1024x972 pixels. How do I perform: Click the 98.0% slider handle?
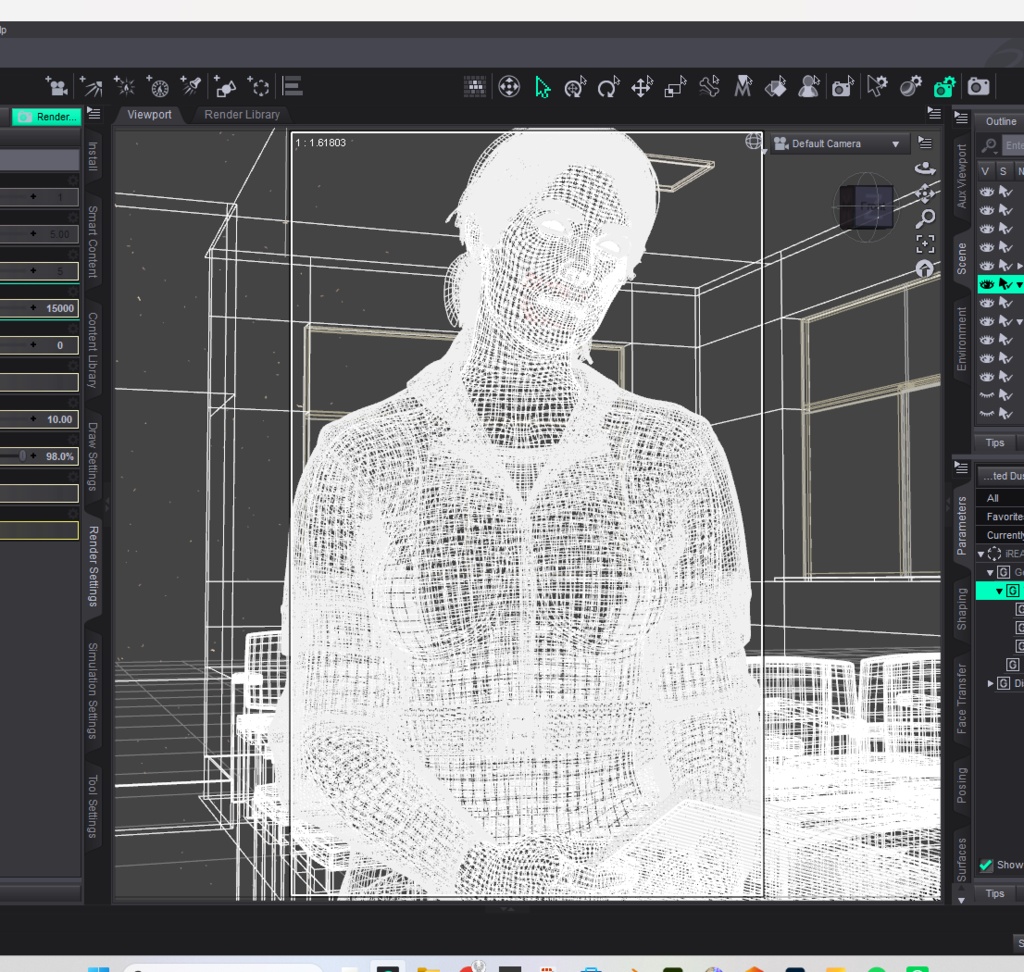coord(23,456)
